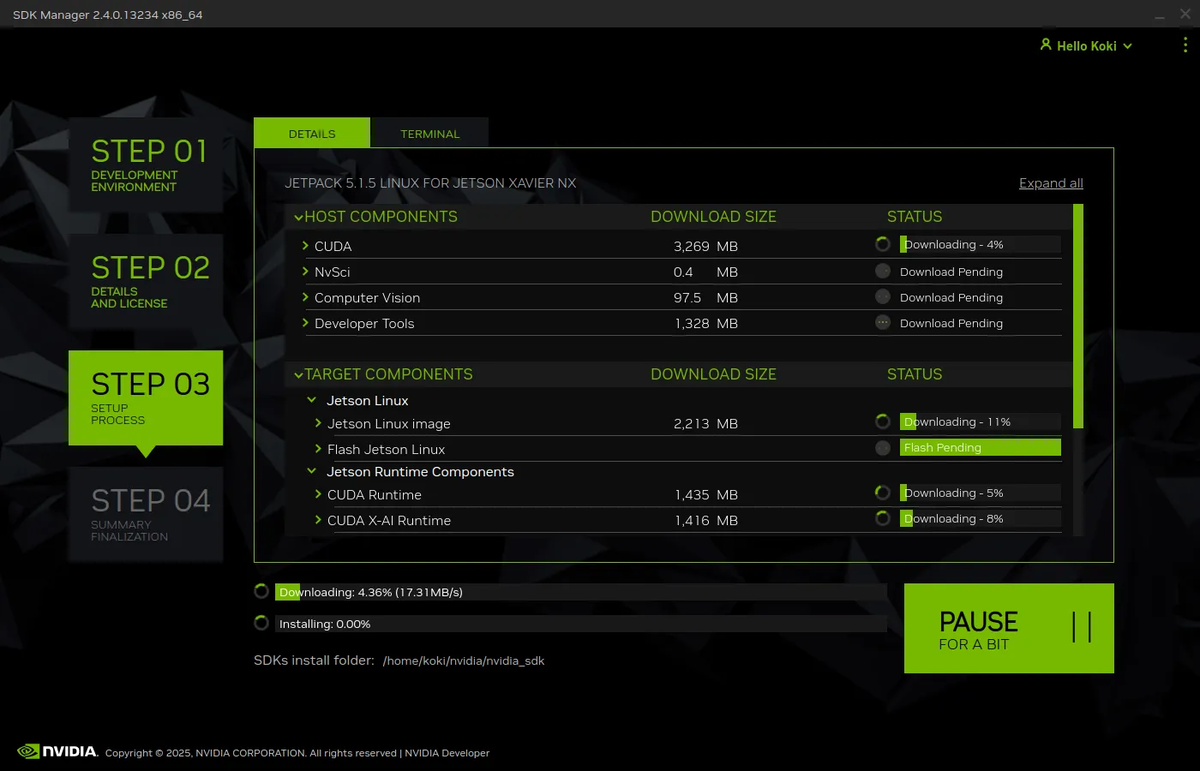The image size is (1200, 771).
Task: Click the CUDA Runtime 5% progress bar
Action: [980, 493]
